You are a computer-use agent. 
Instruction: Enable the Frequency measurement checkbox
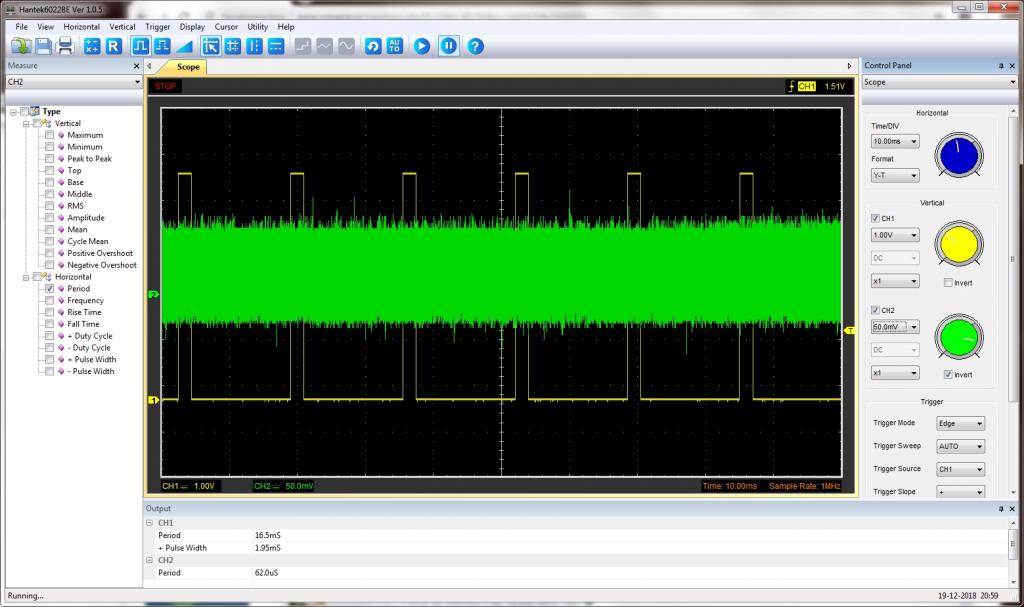click(x=49, y=300)
